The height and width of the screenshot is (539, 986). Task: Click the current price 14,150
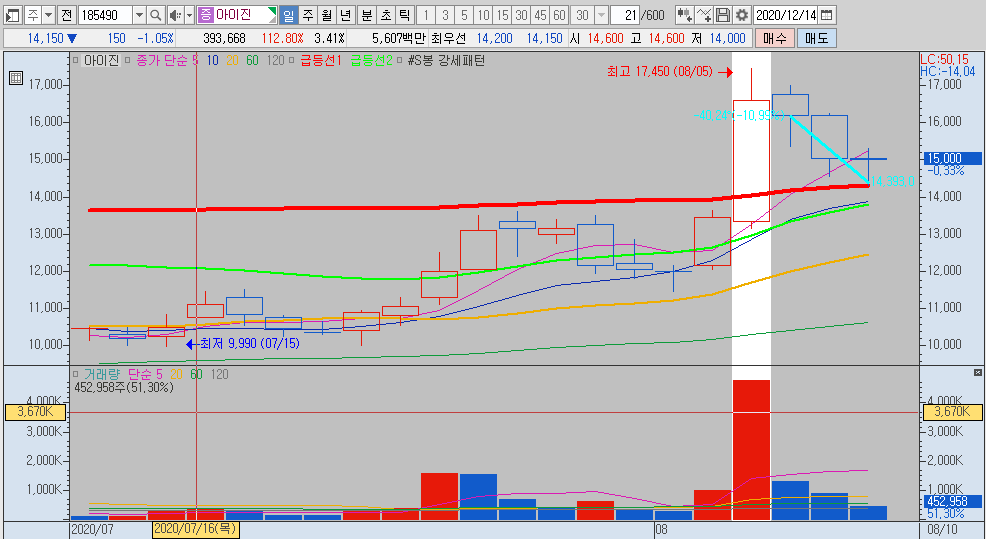45,38
